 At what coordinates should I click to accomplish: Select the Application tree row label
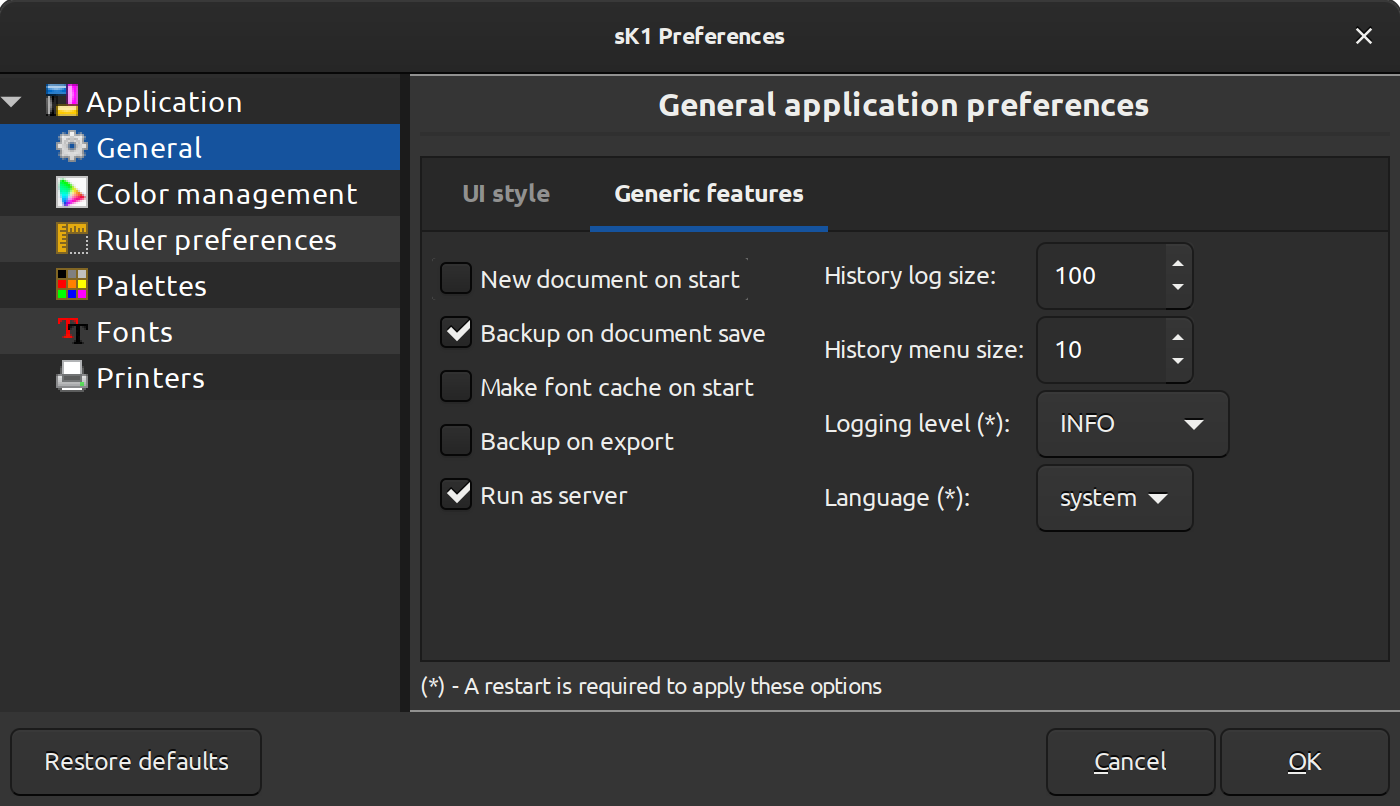(164, 102)
